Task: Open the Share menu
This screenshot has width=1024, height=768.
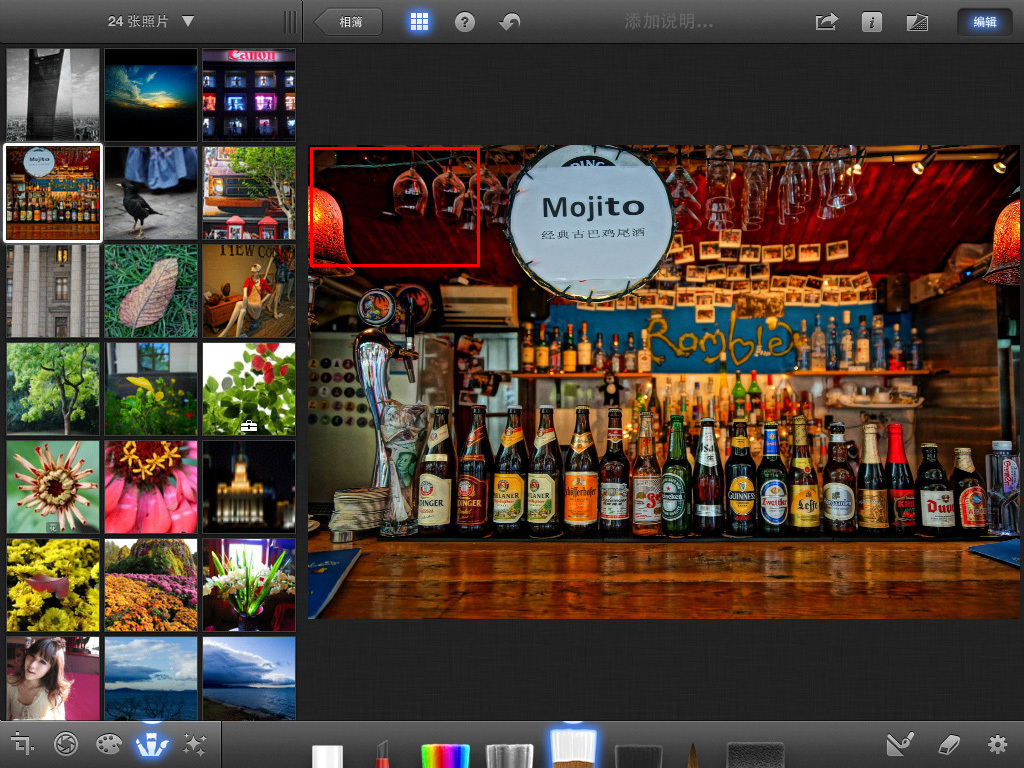Action: [x=826, y=22]
